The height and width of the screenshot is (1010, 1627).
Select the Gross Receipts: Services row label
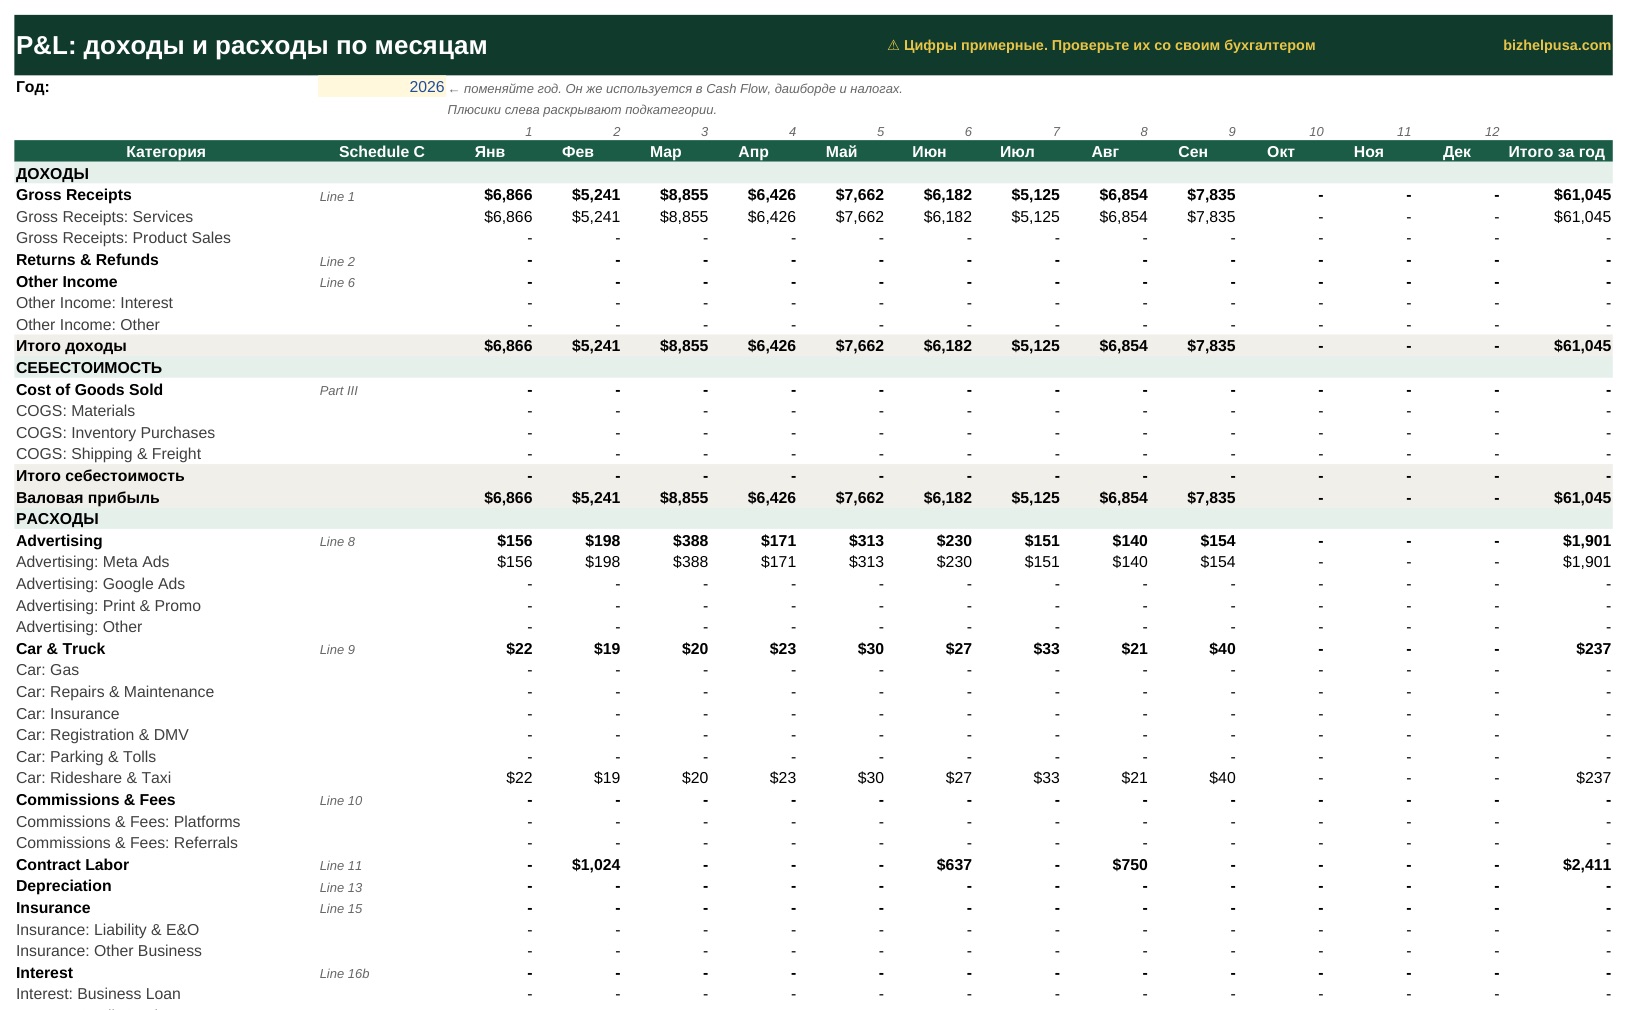104,217
